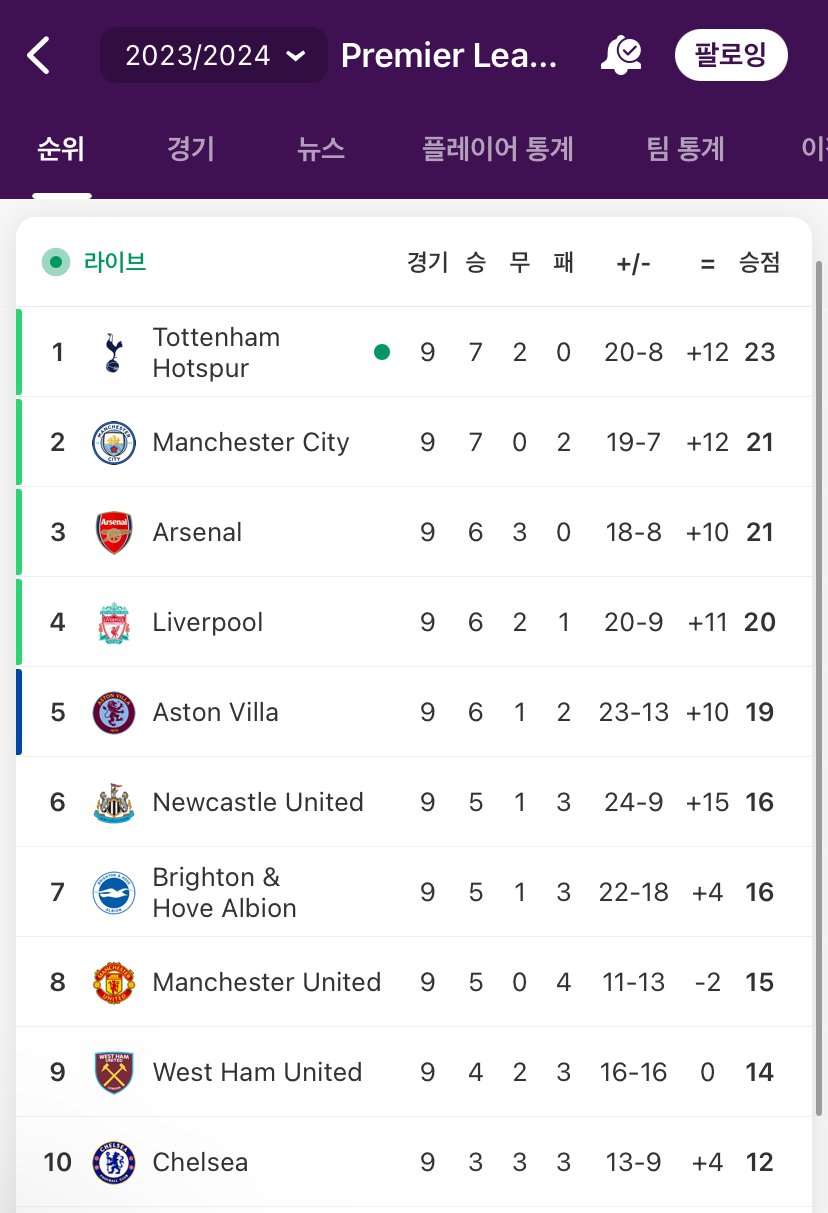
Task: Toggle the 팔로잉 following button
Action: 731,55
